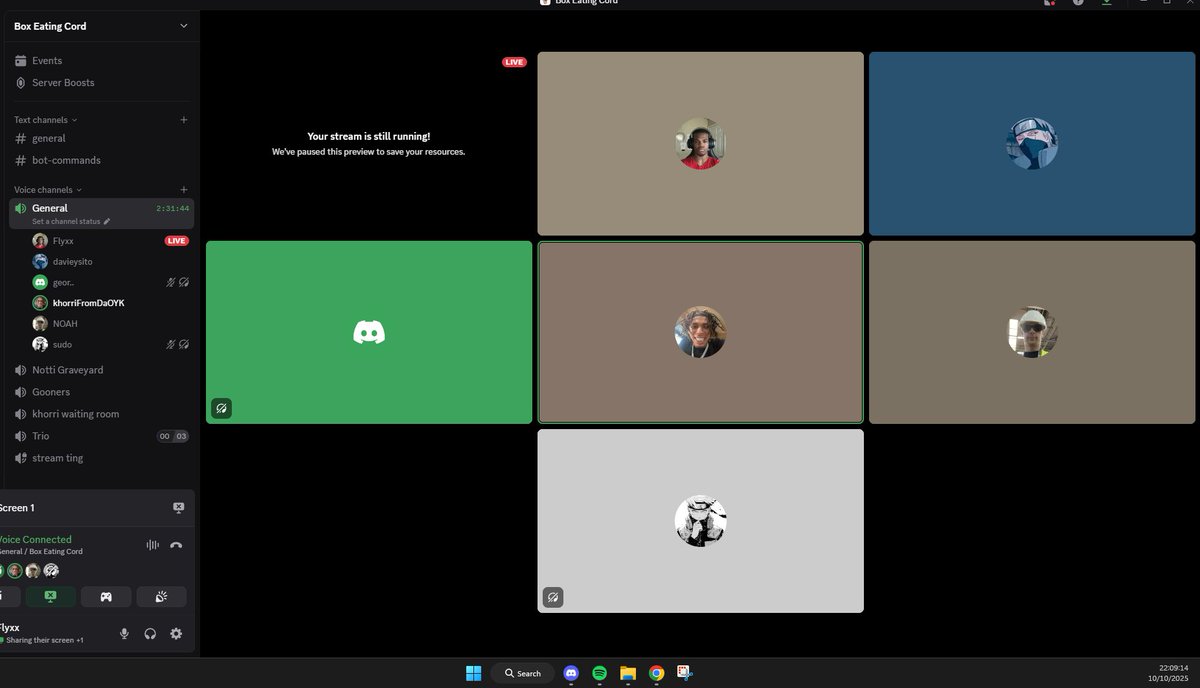Viewport: 1200px width, 688px height.
Task: Open the soundboard button
Action: (x=161, y=597)
